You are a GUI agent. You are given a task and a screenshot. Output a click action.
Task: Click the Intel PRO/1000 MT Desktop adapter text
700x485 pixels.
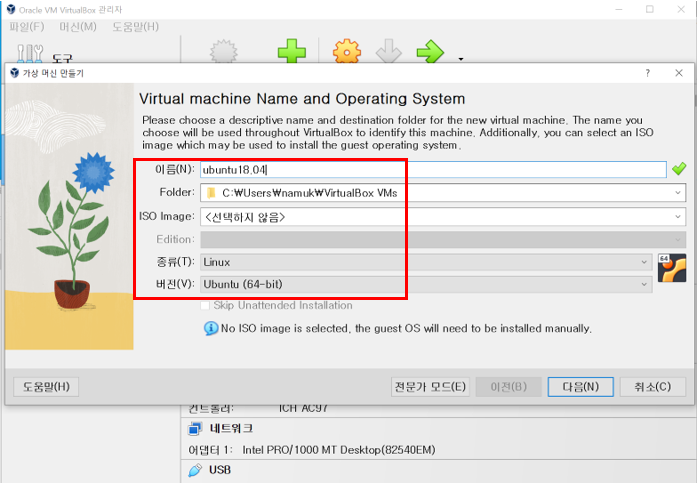click(x=338, y=450)
